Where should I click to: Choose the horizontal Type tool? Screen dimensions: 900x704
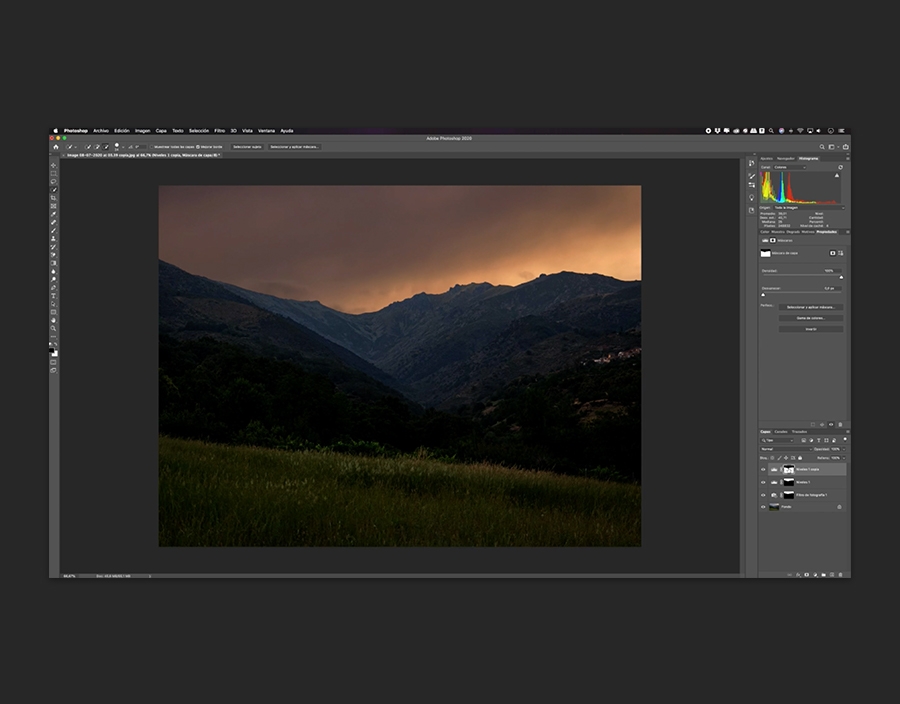tap(53, 296)
